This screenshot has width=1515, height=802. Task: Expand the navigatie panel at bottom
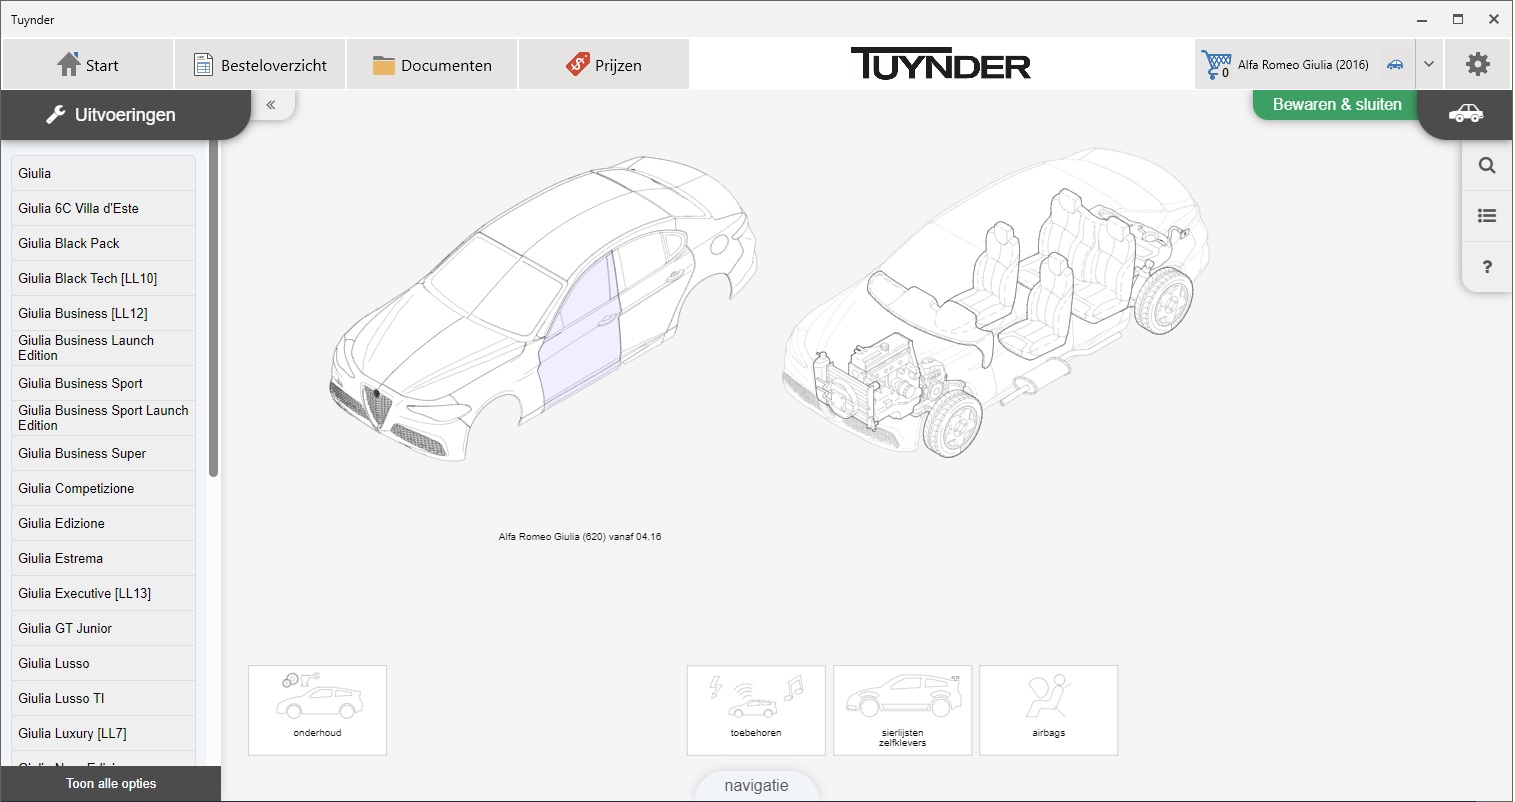[x=756, y=786]
